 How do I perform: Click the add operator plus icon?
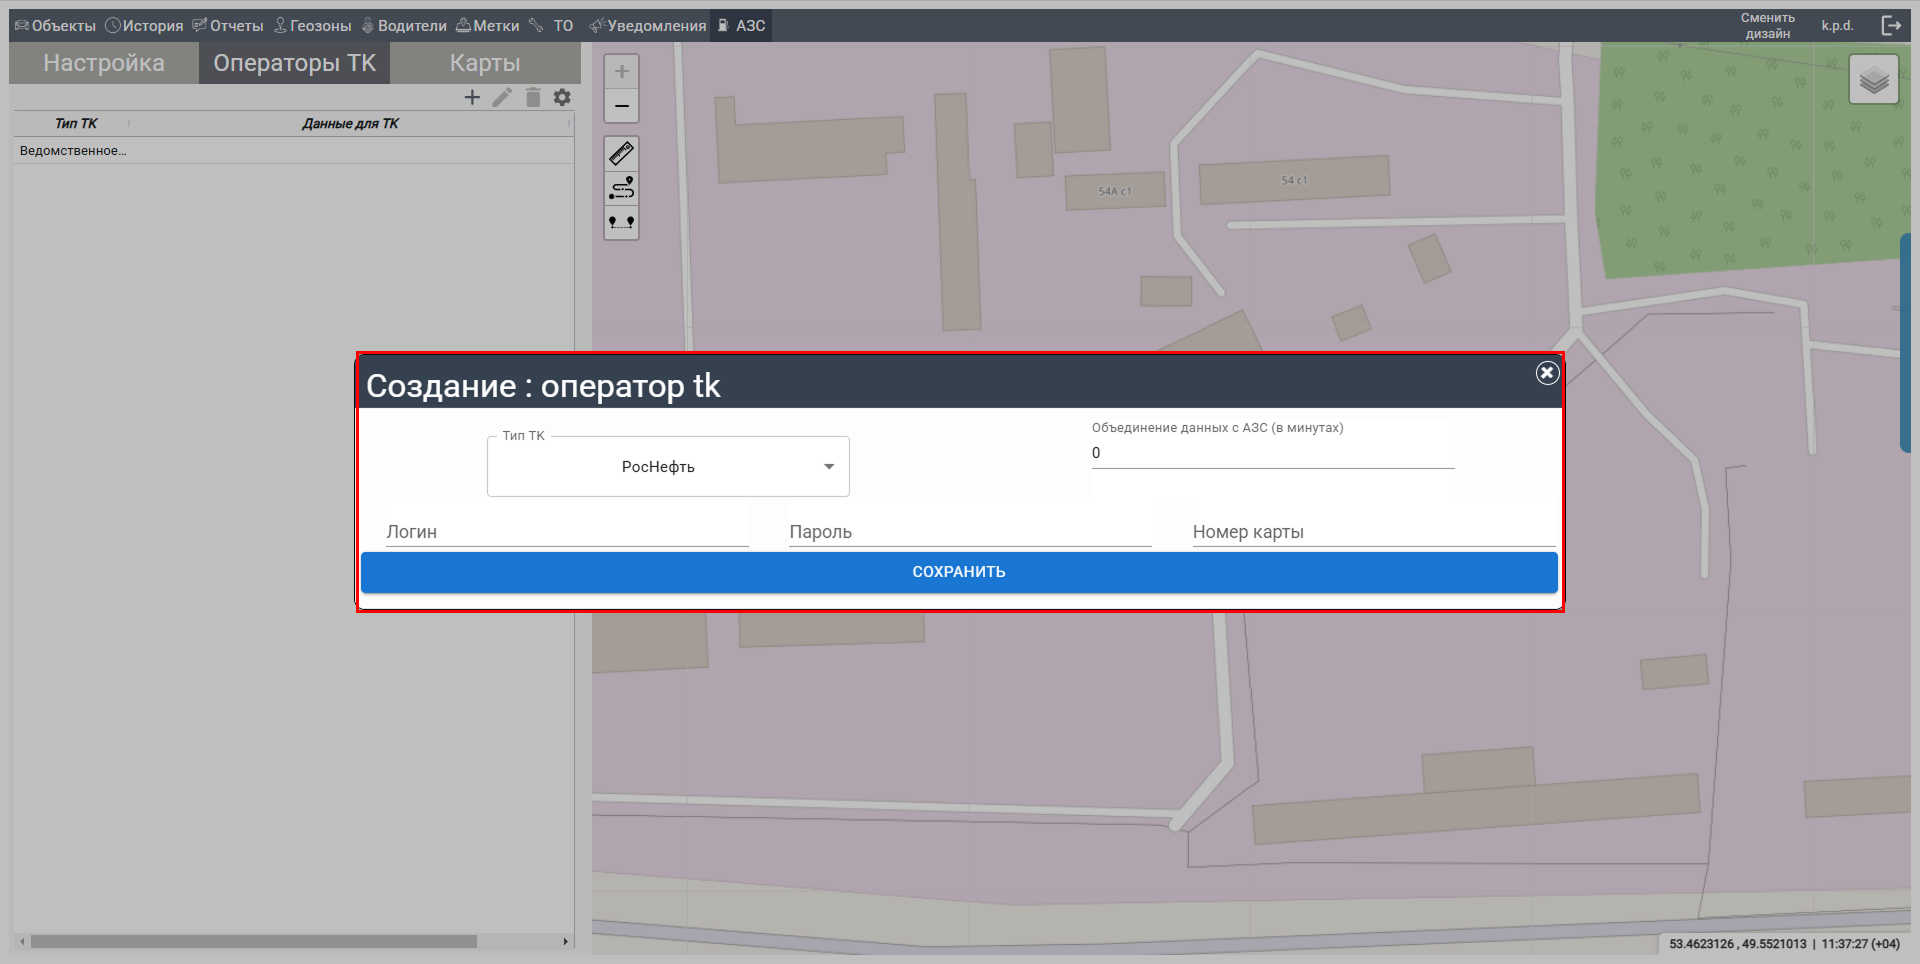472,97
